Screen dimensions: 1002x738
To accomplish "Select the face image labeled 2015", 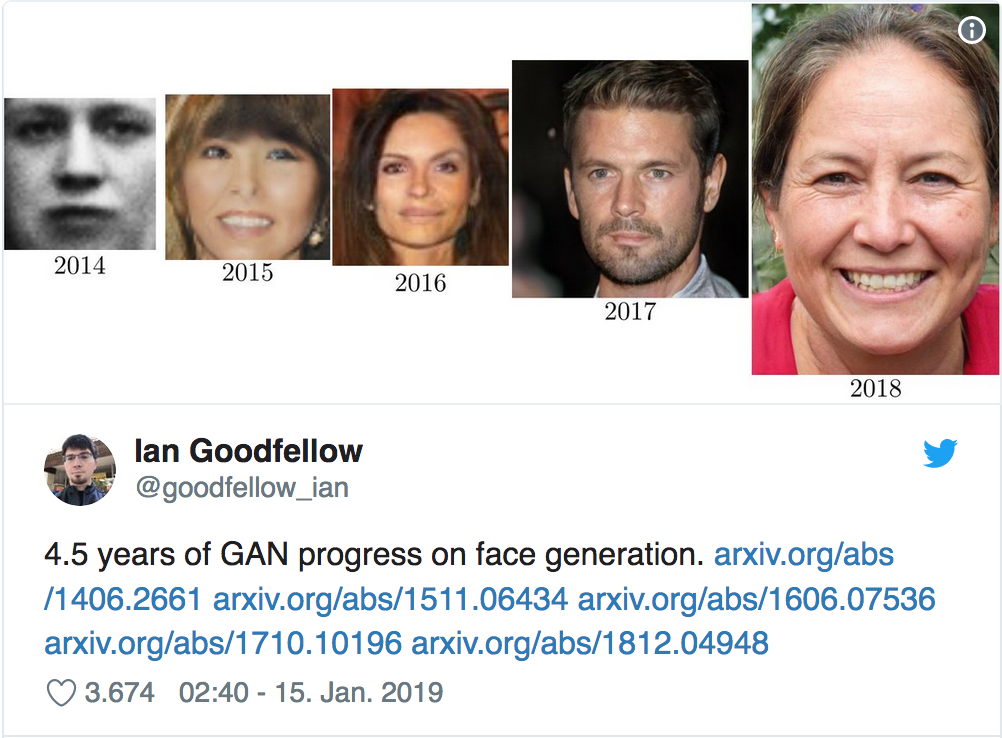I will tap(247, 177).
